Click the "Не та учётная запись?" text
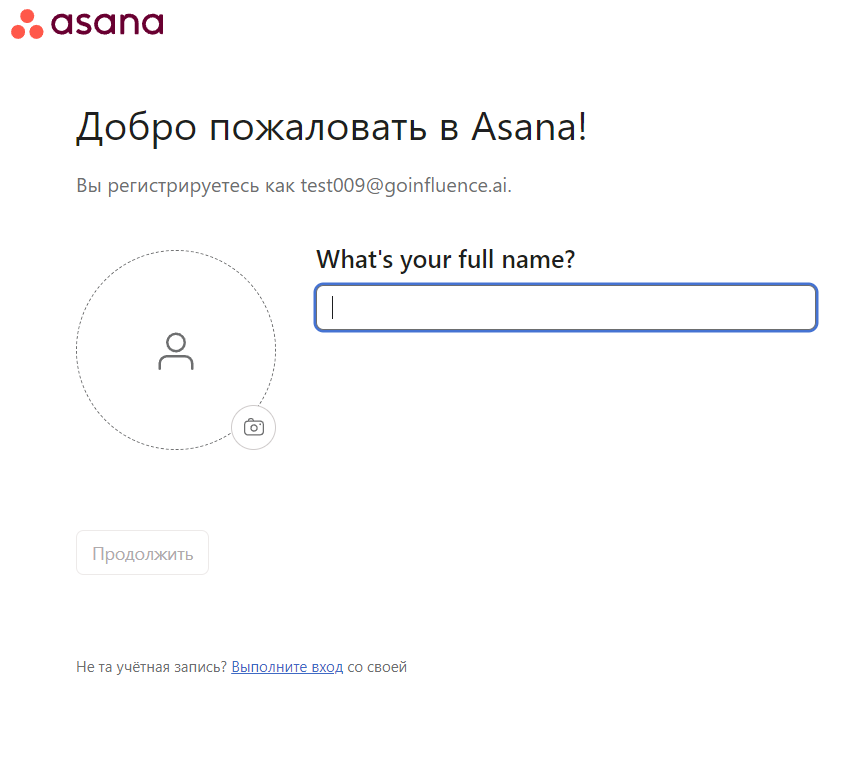849x769 pixels. (x=151, y=667)
